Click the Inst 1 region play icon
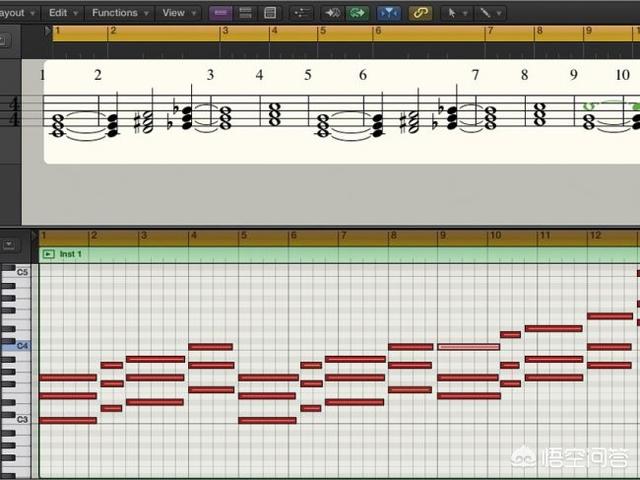 pos(48,255)
